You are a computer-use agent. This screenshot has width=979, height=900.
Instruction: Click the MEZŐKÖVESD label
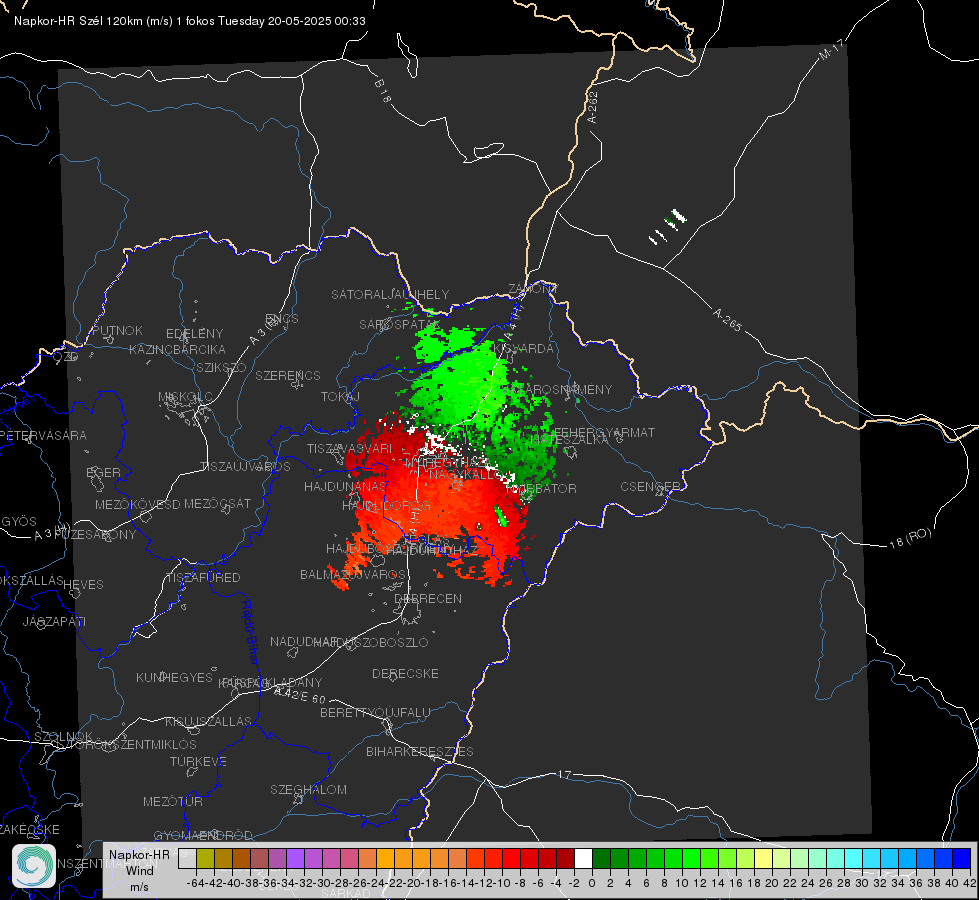click(138, 504)
